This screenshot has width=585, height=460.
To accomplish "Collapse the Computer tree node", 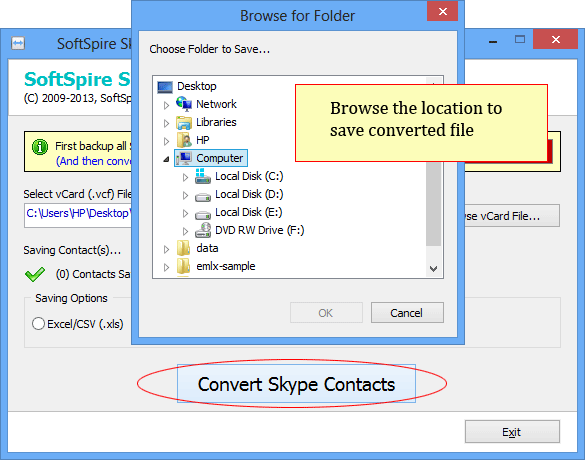I will (166, 159).
